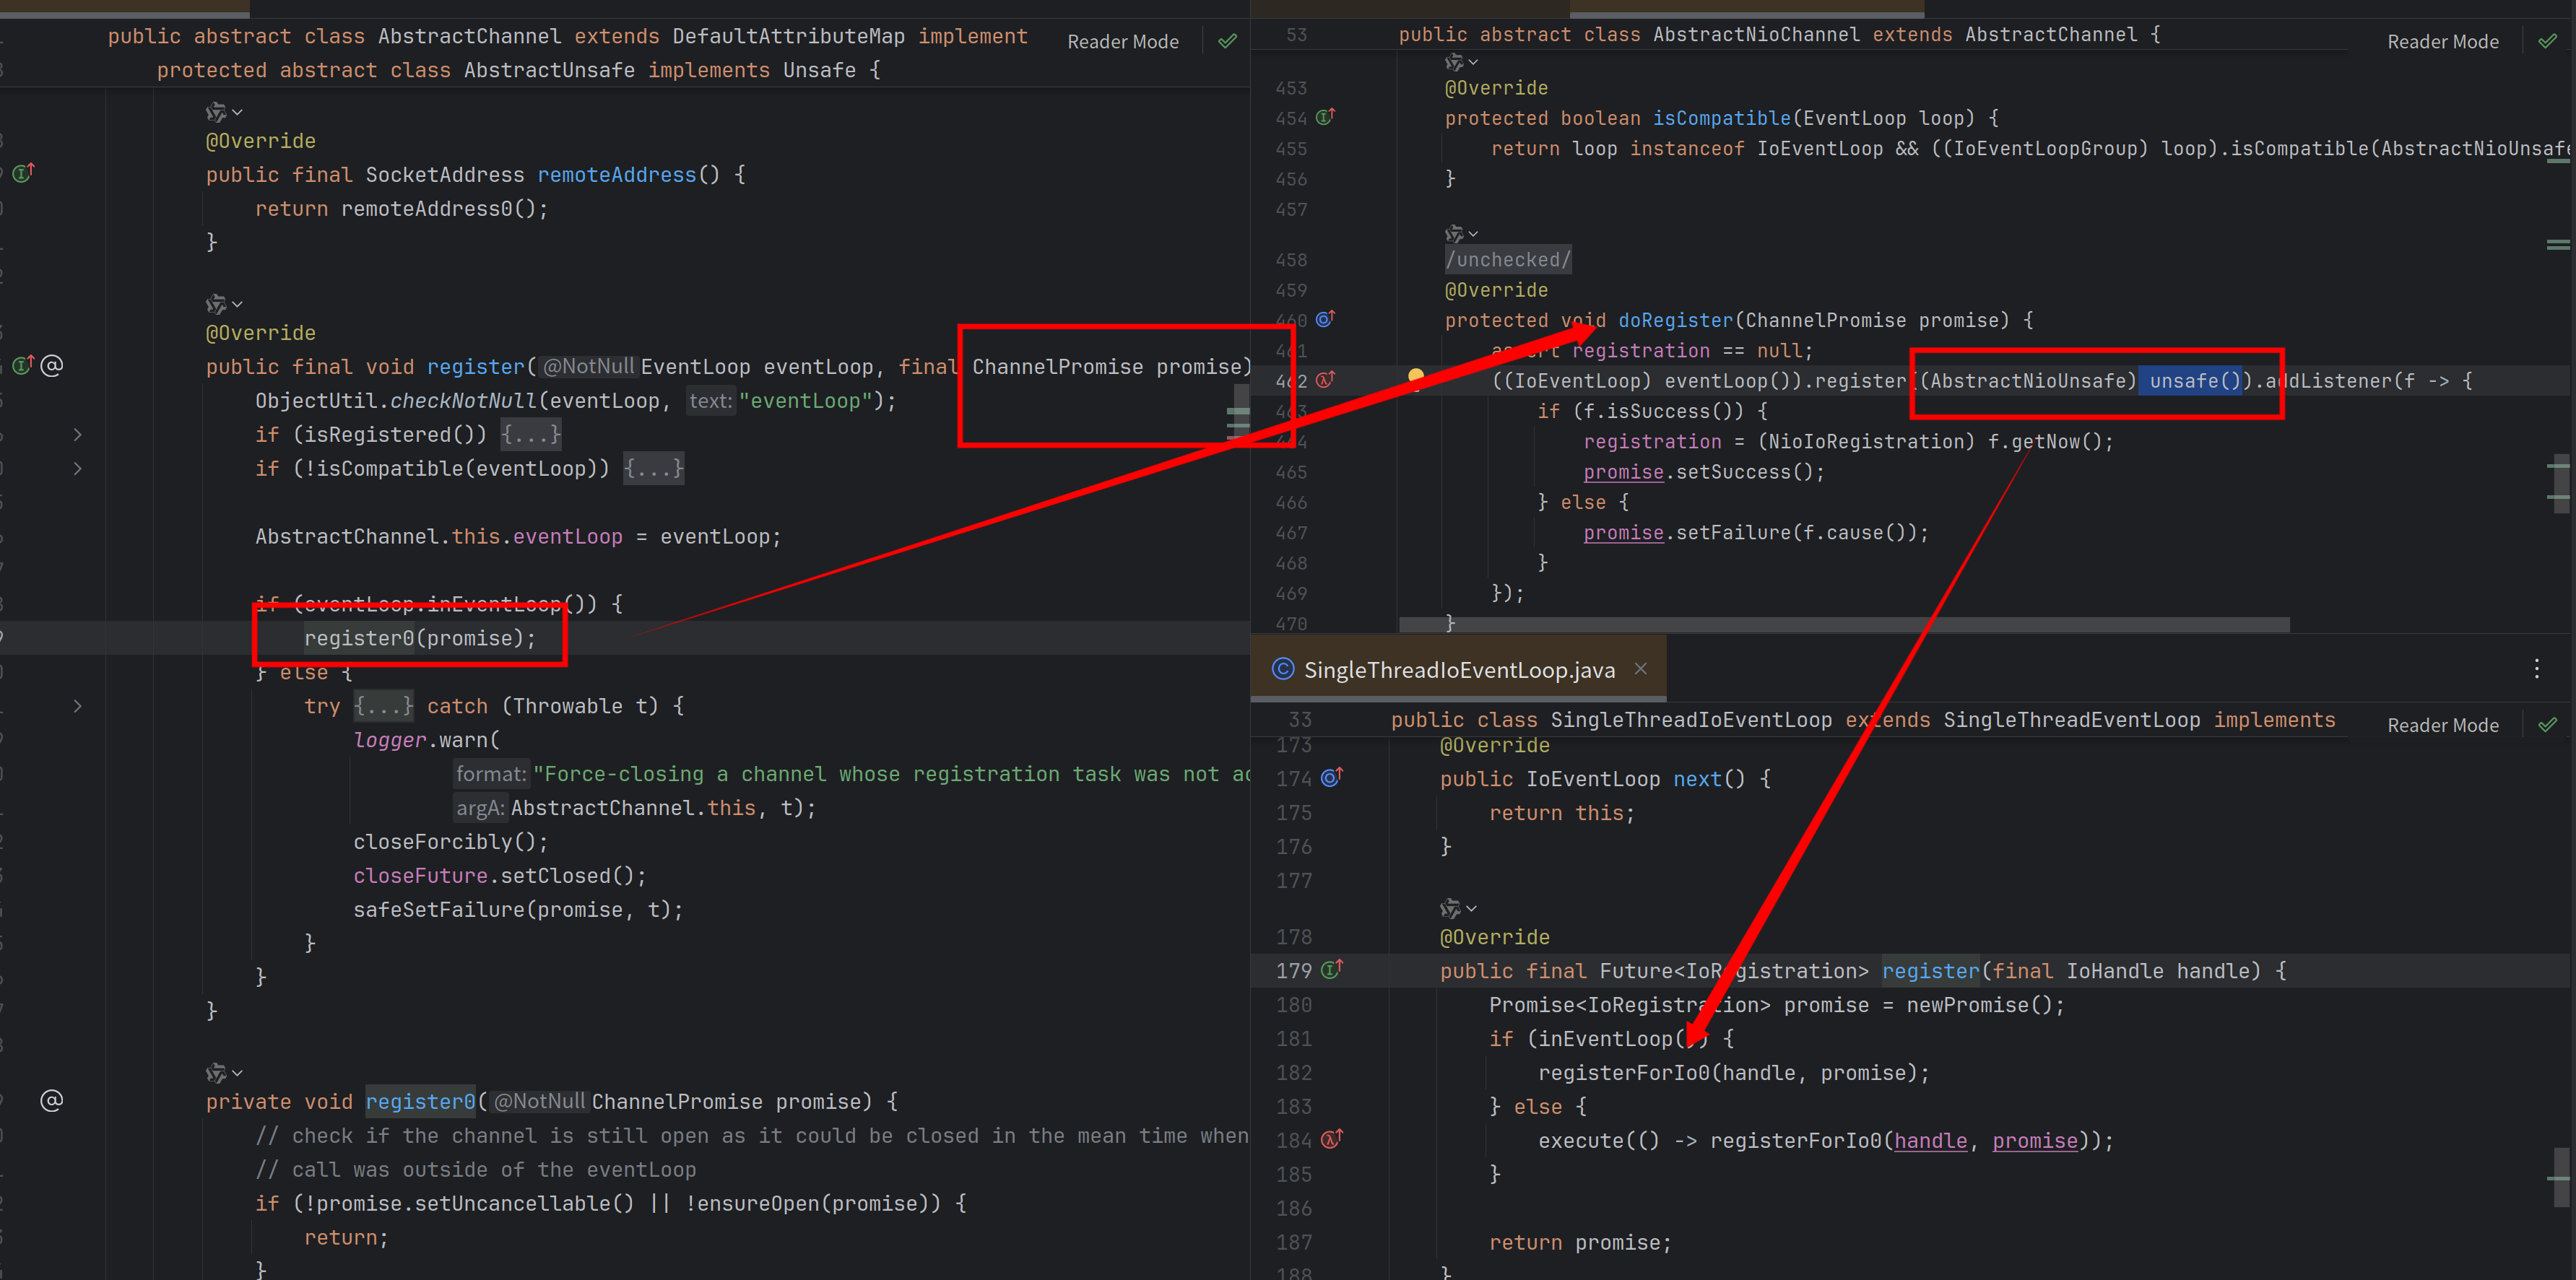The width and height of the screenshot is (2576, 1280).
Task: Click Reader Mode in SingleThreadIoEventLoop editor
Action: [x=2442, y=725]
